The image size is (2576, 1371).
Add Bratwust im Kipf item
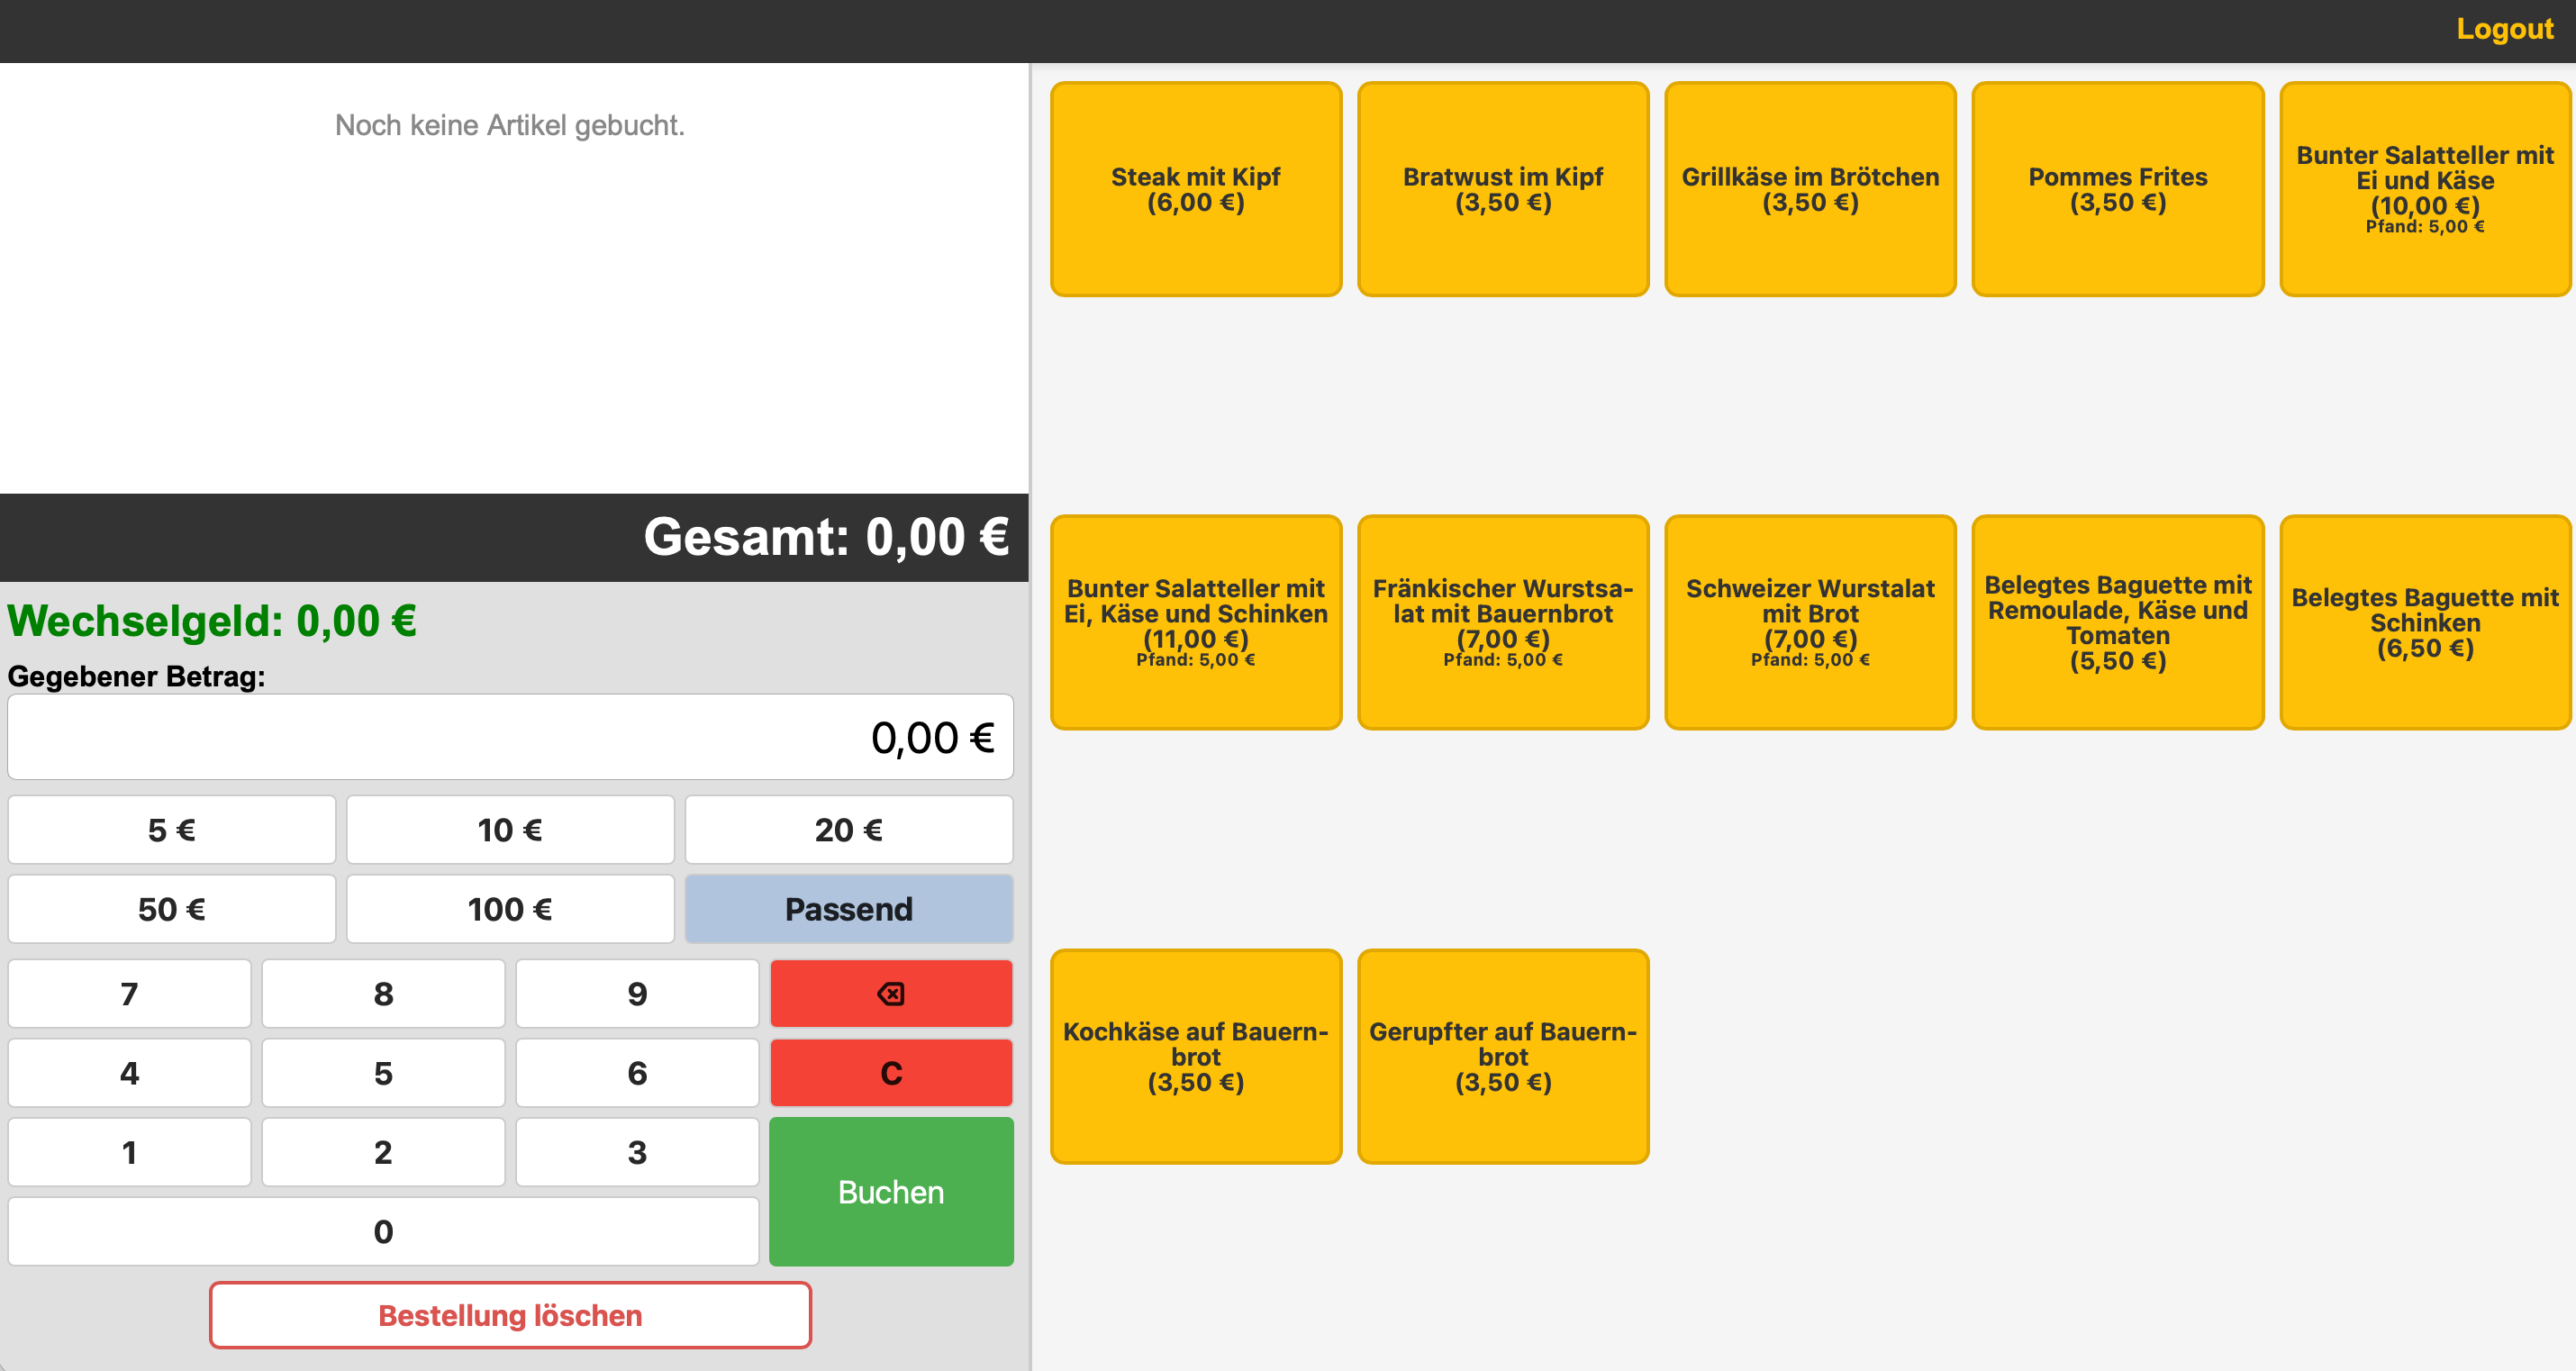coord(1502,189)
